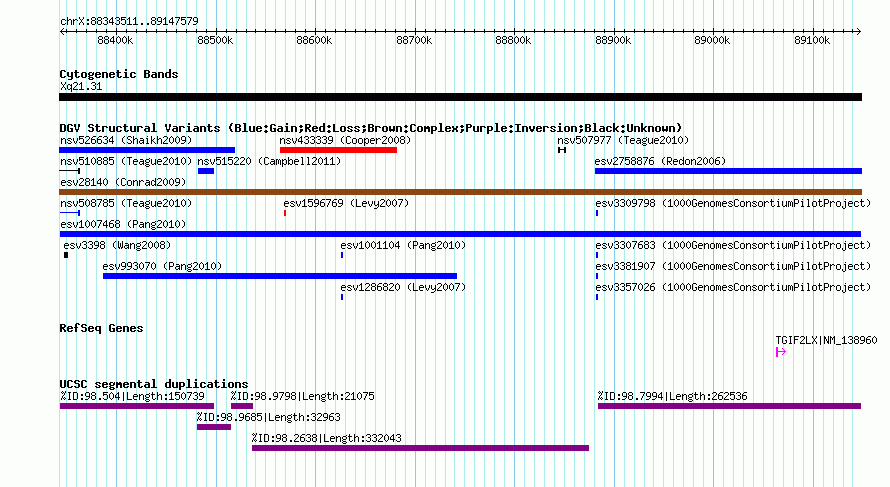
Task: Click the 89000k ruler tick label
Action: click(x=712, y=40)
